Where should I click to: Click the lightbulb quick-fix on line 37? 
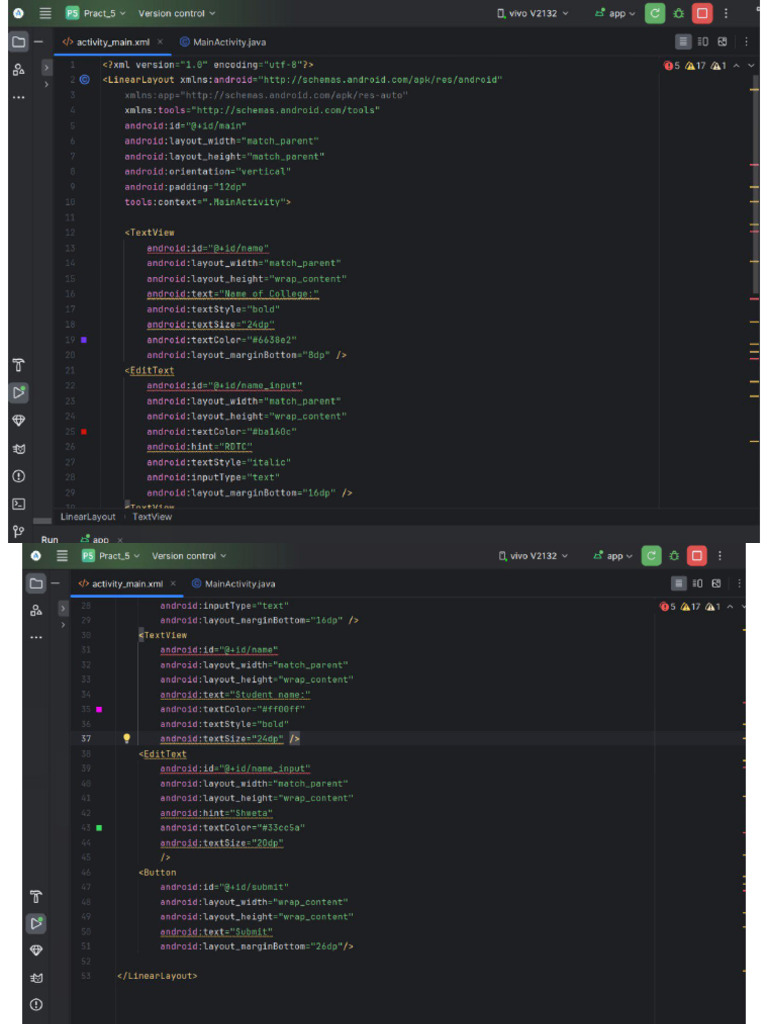(x=127, y=739)
